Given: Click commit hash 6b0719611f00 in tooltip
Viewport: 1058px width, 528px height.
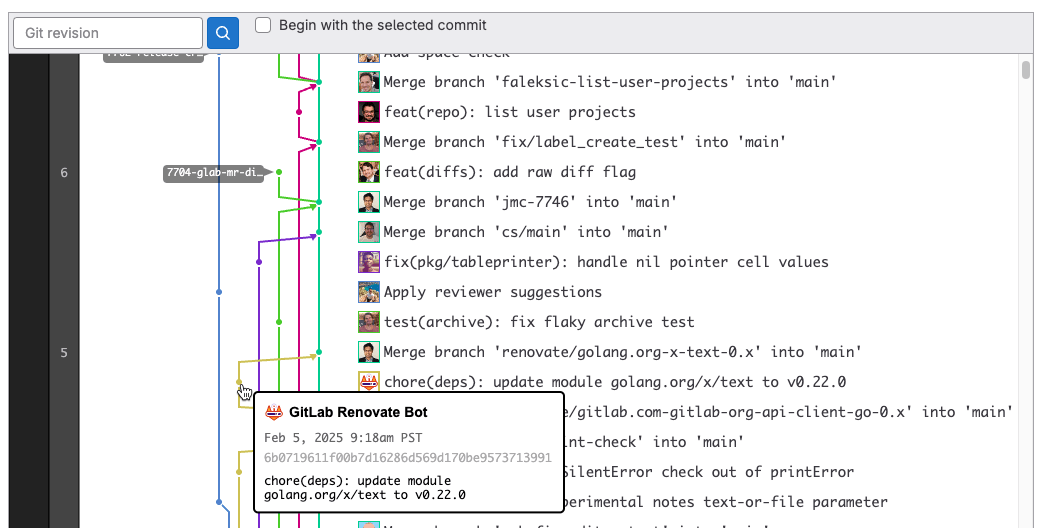Looking at the screenshot, I should [408, 457].
